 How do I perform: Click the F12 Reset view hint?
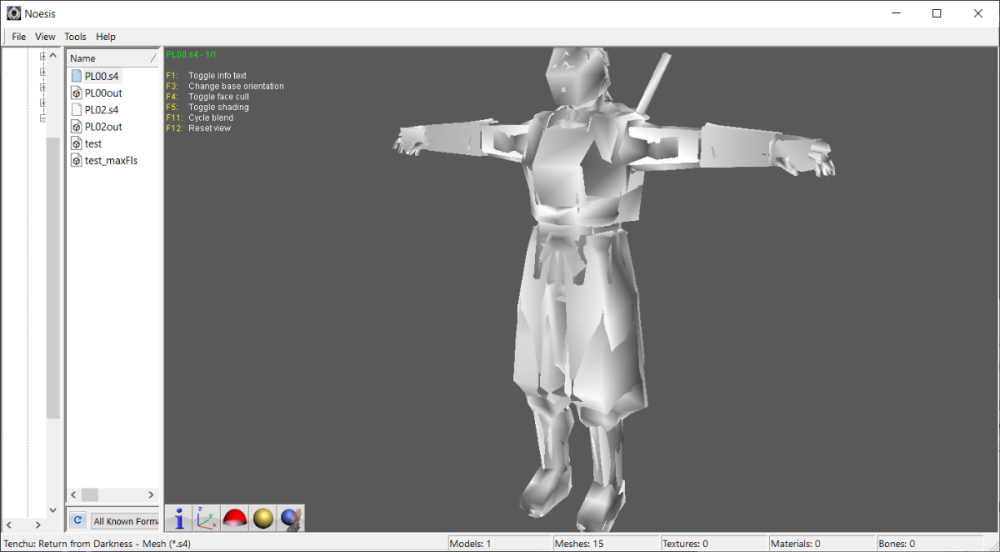click(x=198, y=128)
